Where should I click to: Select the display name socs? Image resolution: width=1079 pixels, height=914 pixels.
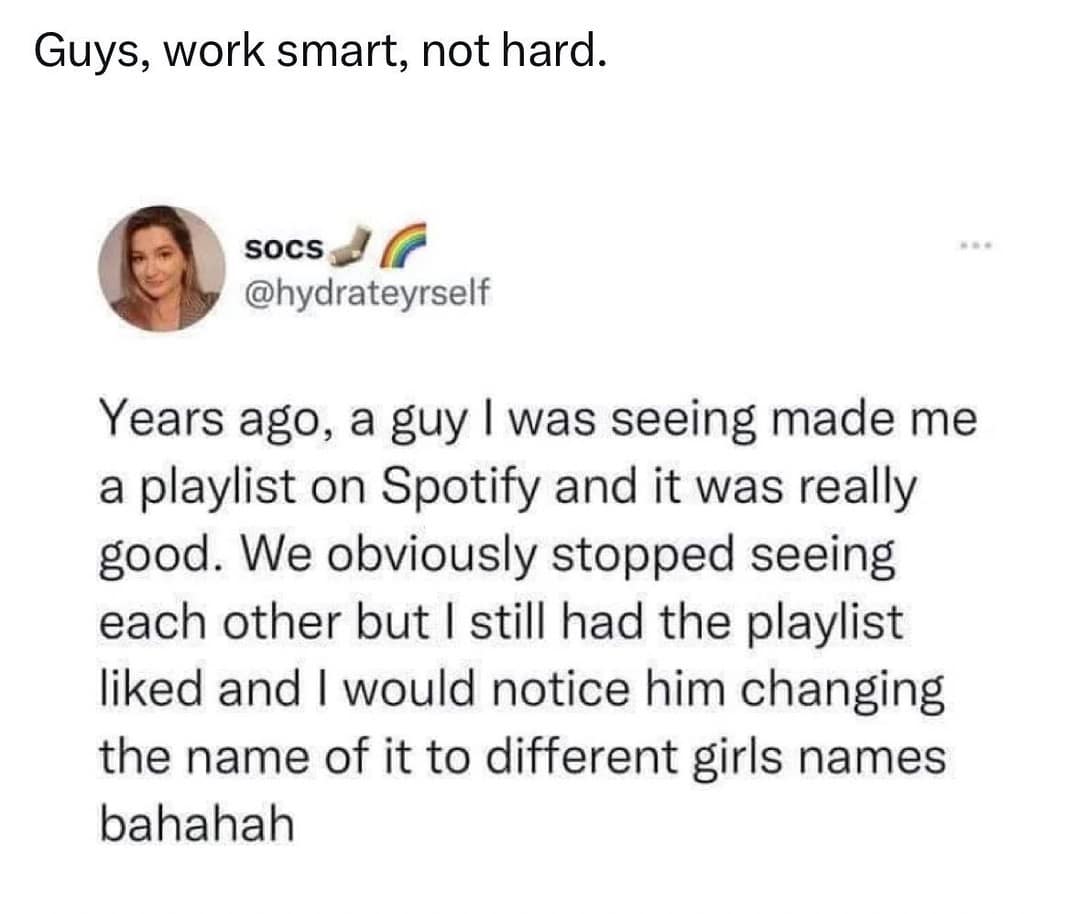point(283,248)
